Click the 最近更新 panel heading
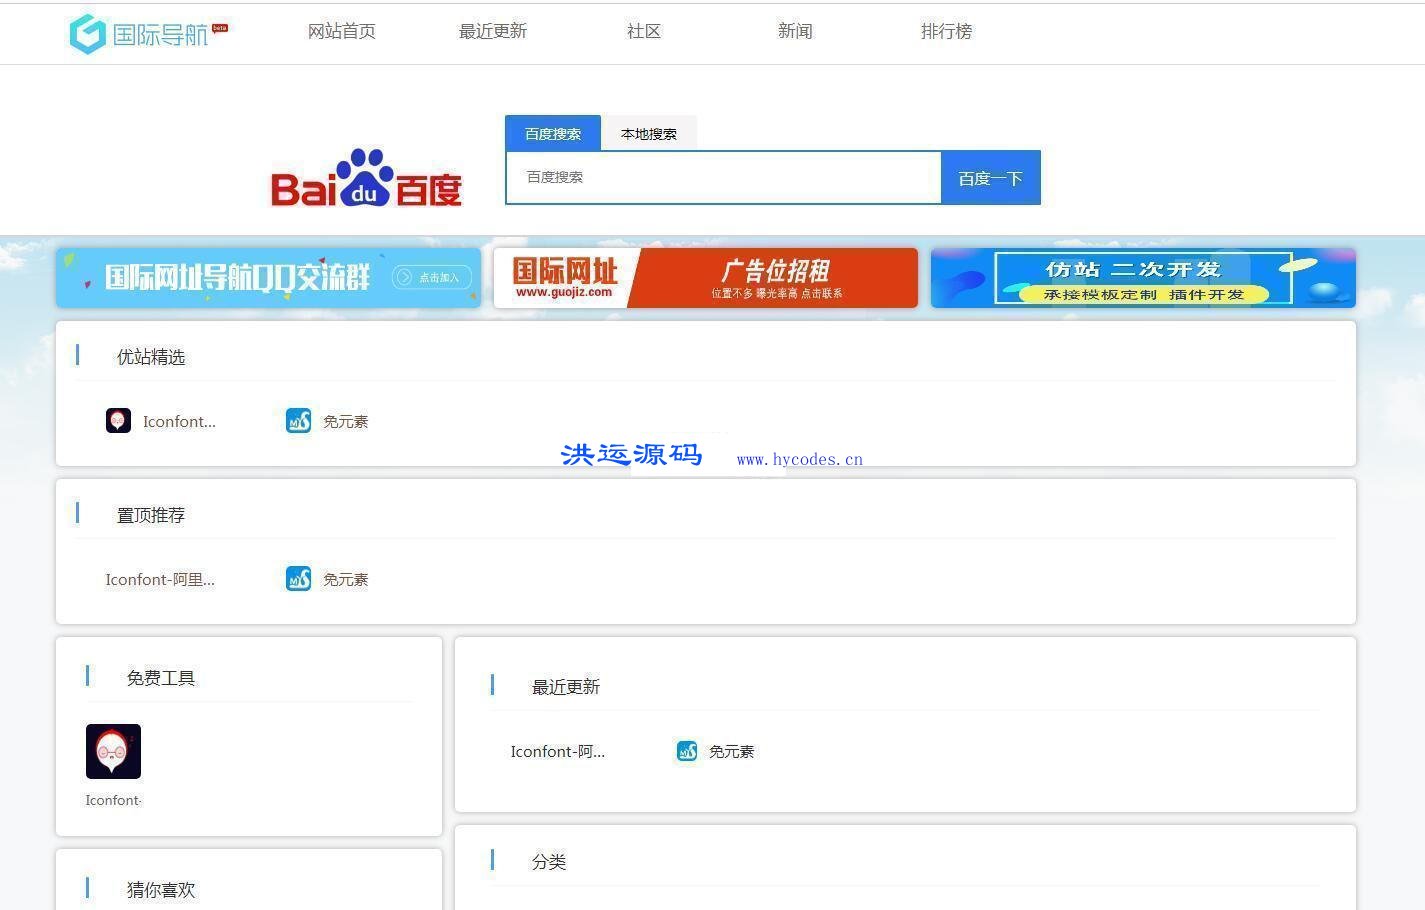This screenshot has width=1425, height=910. [x=566, y=687]
